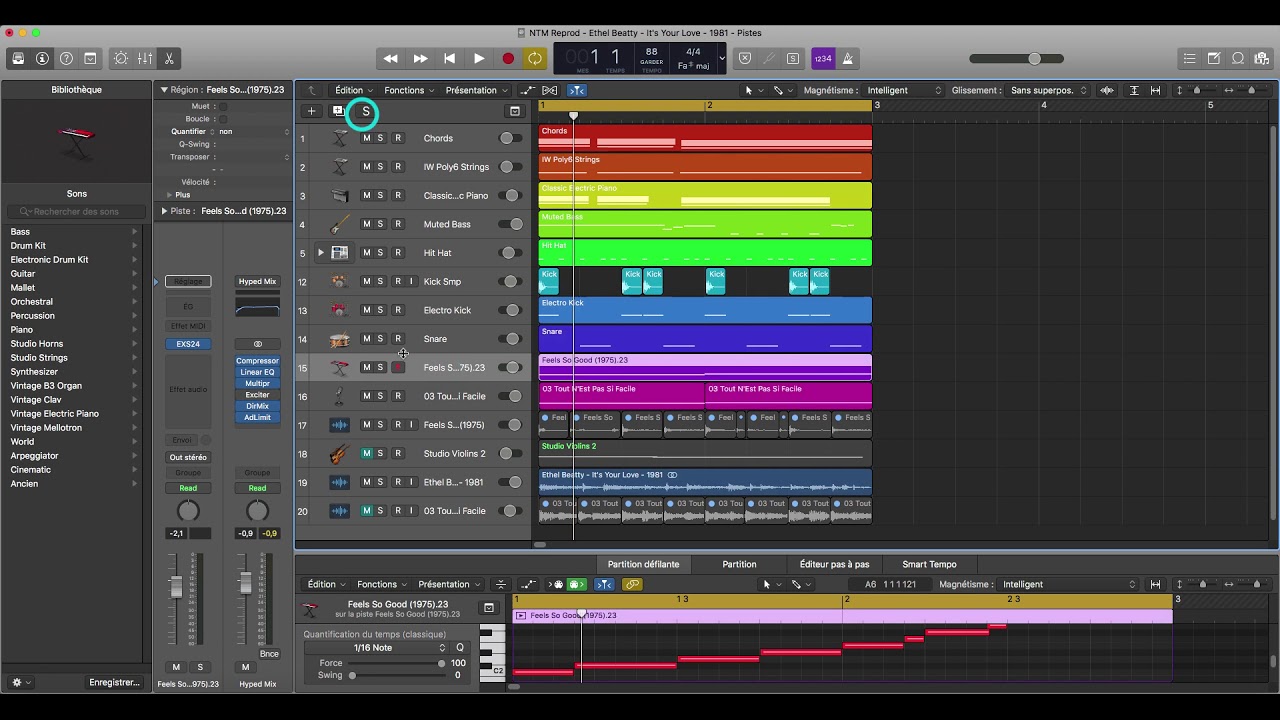Open the Note Pad icon
This screenshot has height=720, width=1280.
coord(1214,59)
